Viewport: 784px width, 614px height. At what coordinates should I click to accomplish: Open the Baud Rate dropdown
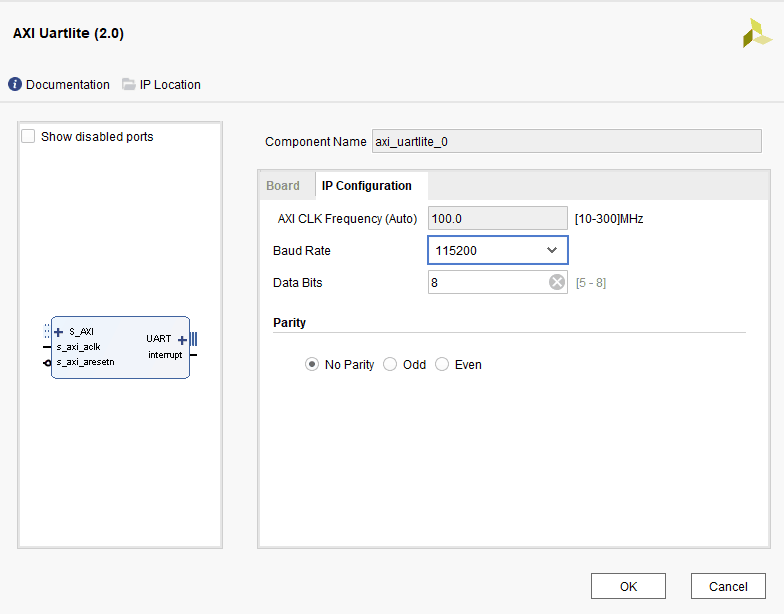pyautogui.click(x=498, y=250)
